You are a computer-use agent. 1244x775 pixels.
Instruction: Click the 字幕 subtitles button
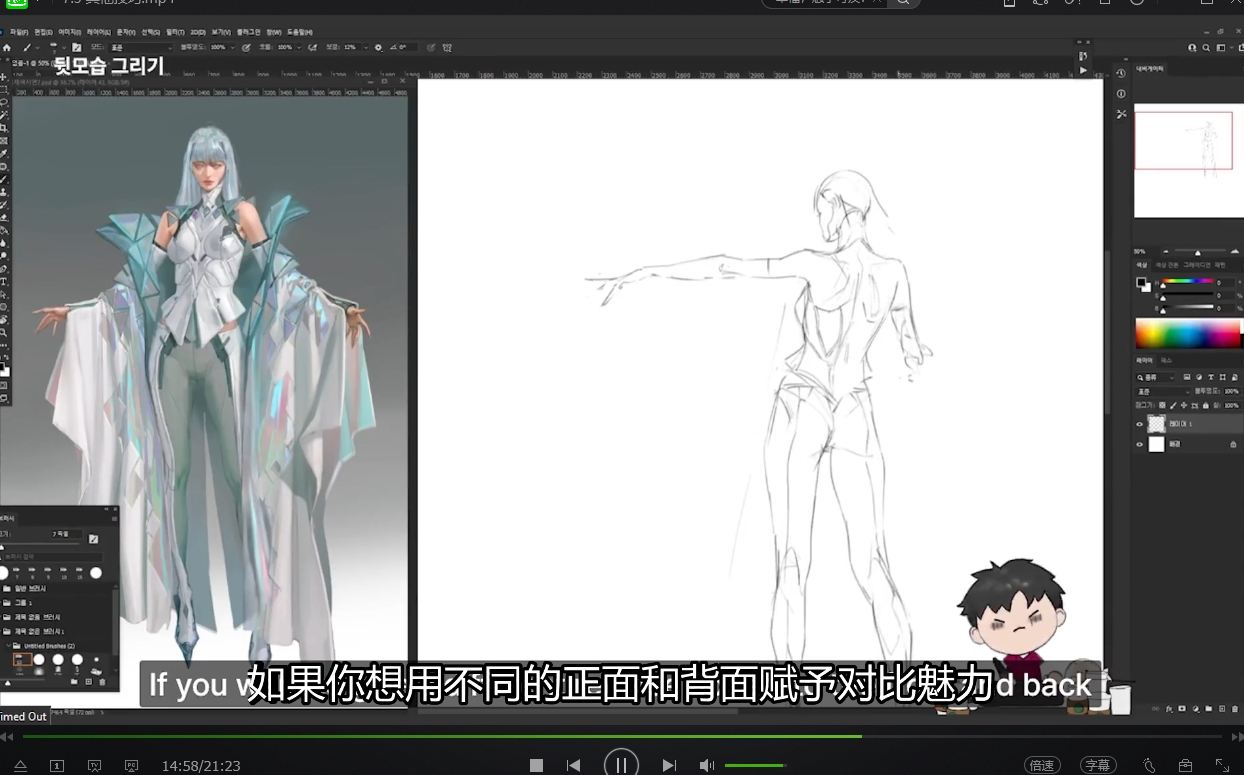pyautogui.click(x=1098, y=764)
